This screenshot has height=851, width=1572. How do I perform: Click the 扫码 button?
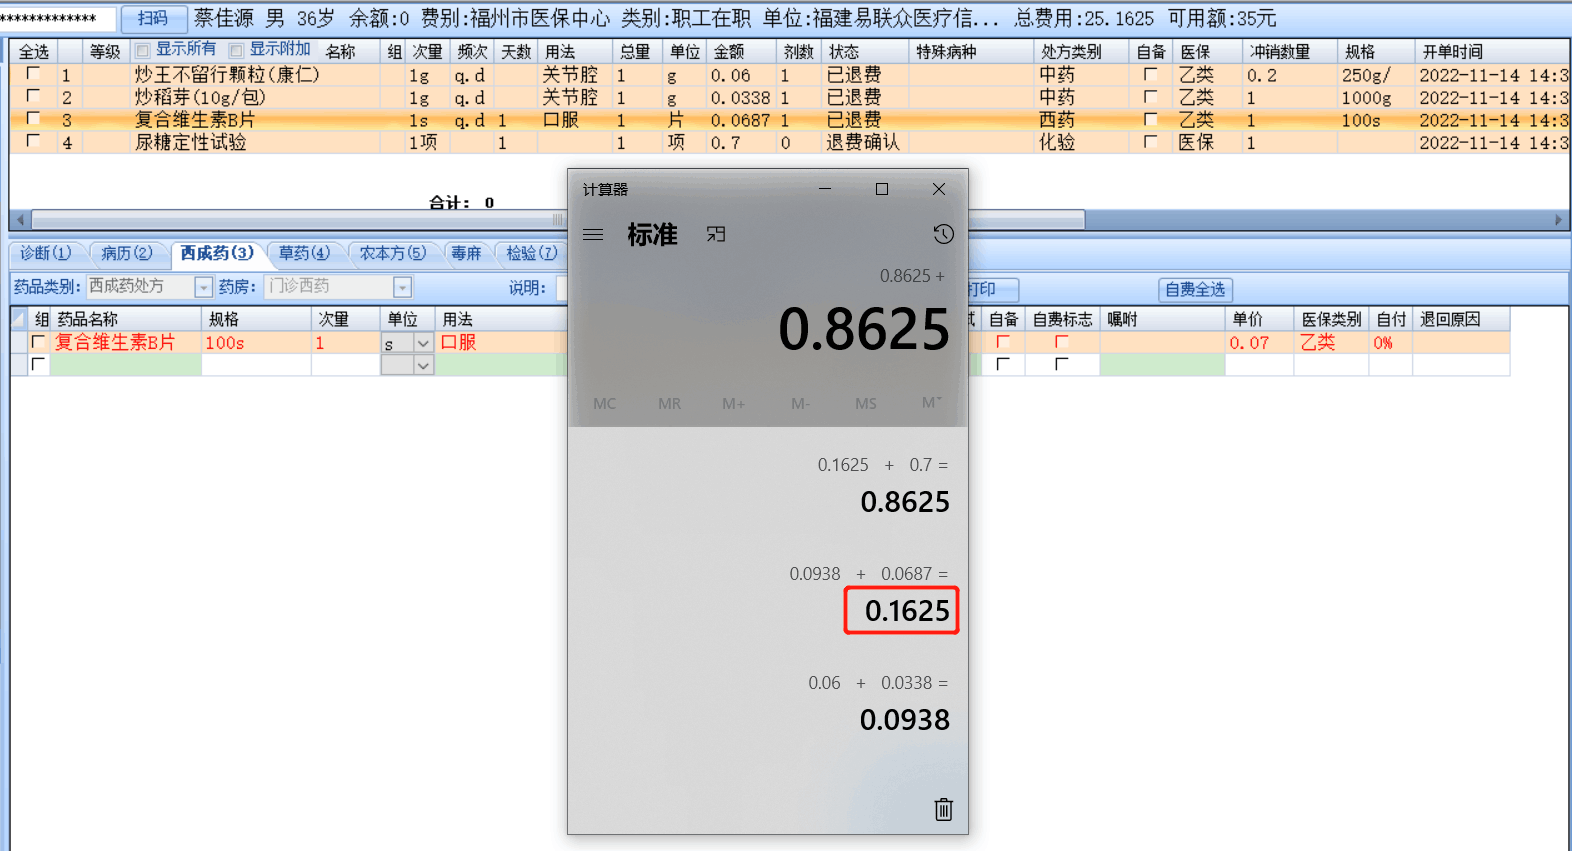(153, 18)
